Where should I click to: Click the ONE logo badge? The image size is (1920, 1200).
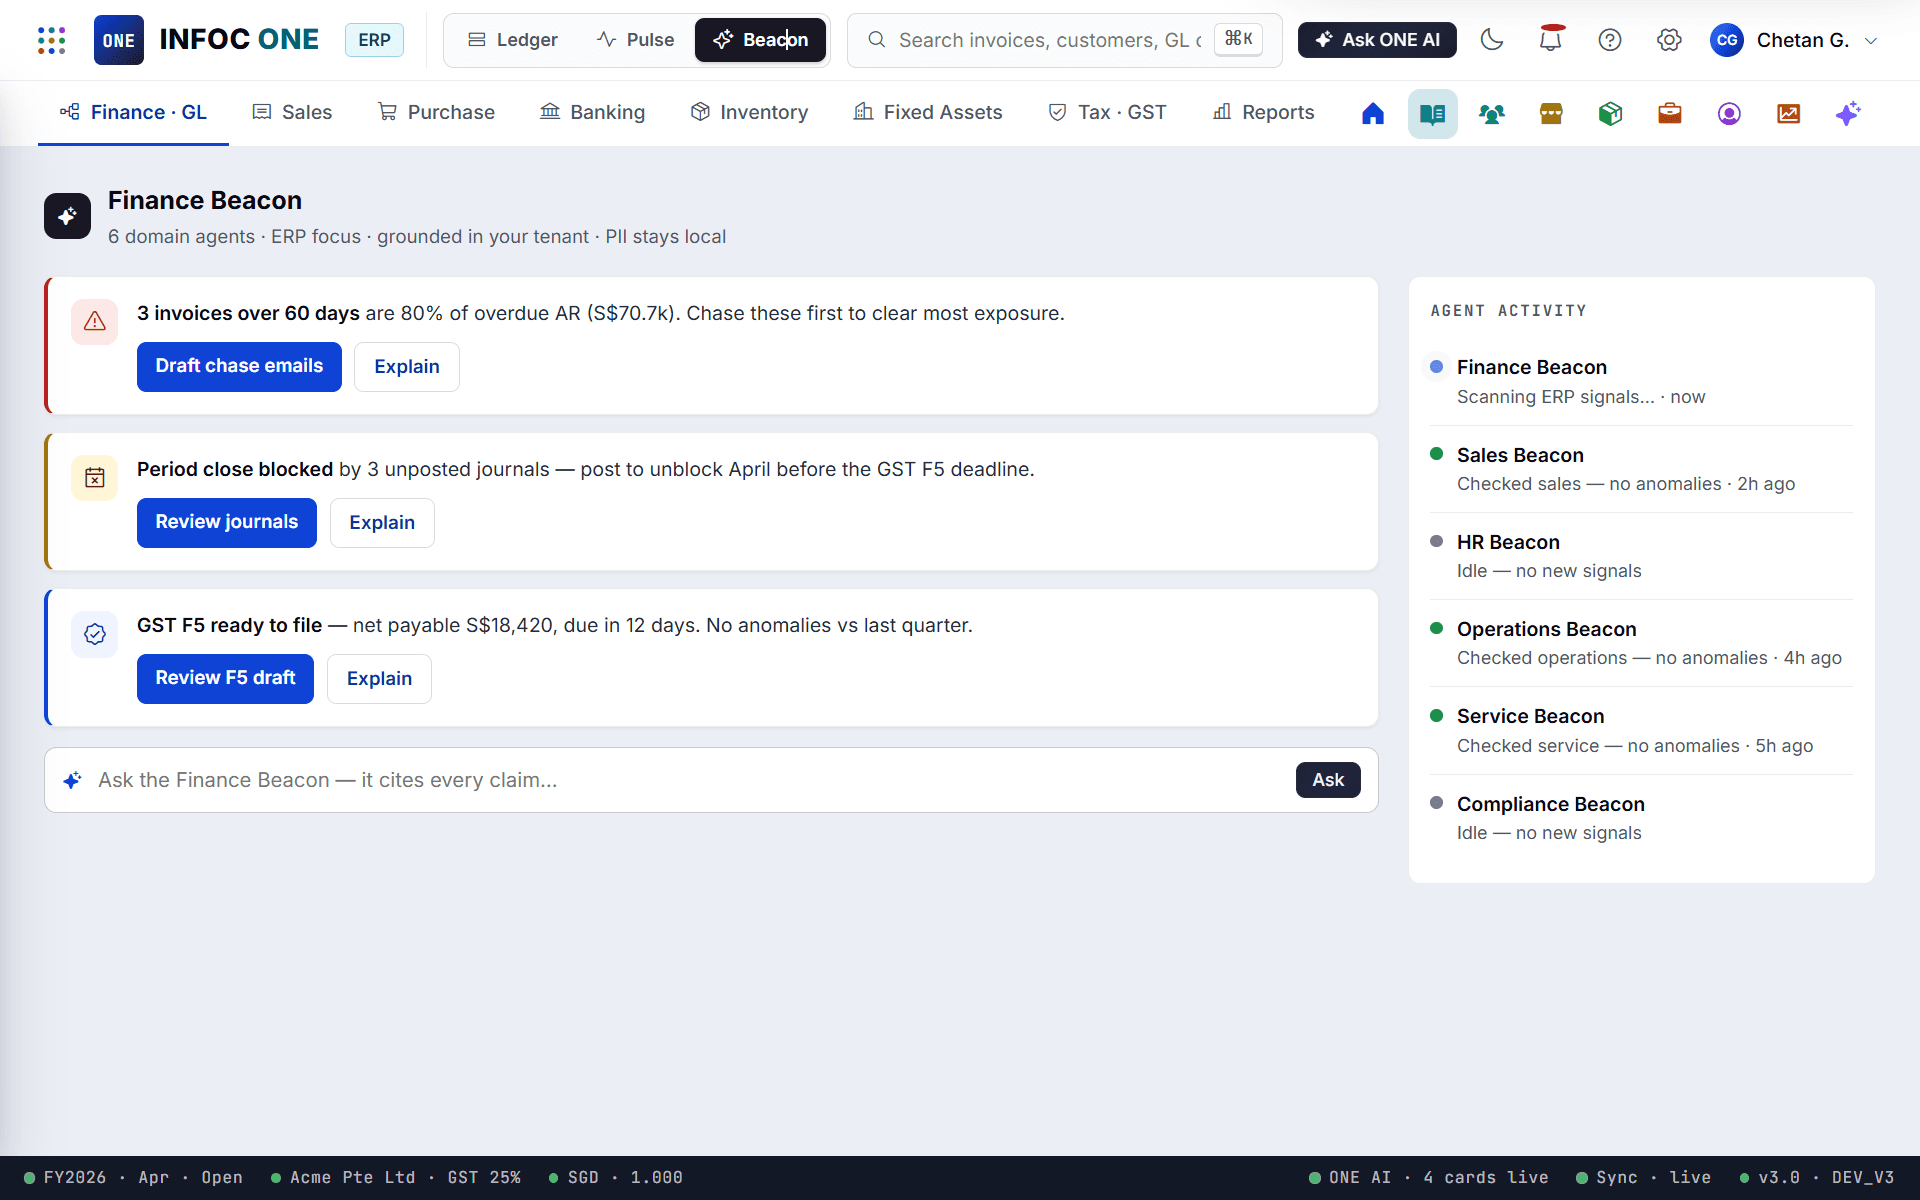tap(119, 40)
